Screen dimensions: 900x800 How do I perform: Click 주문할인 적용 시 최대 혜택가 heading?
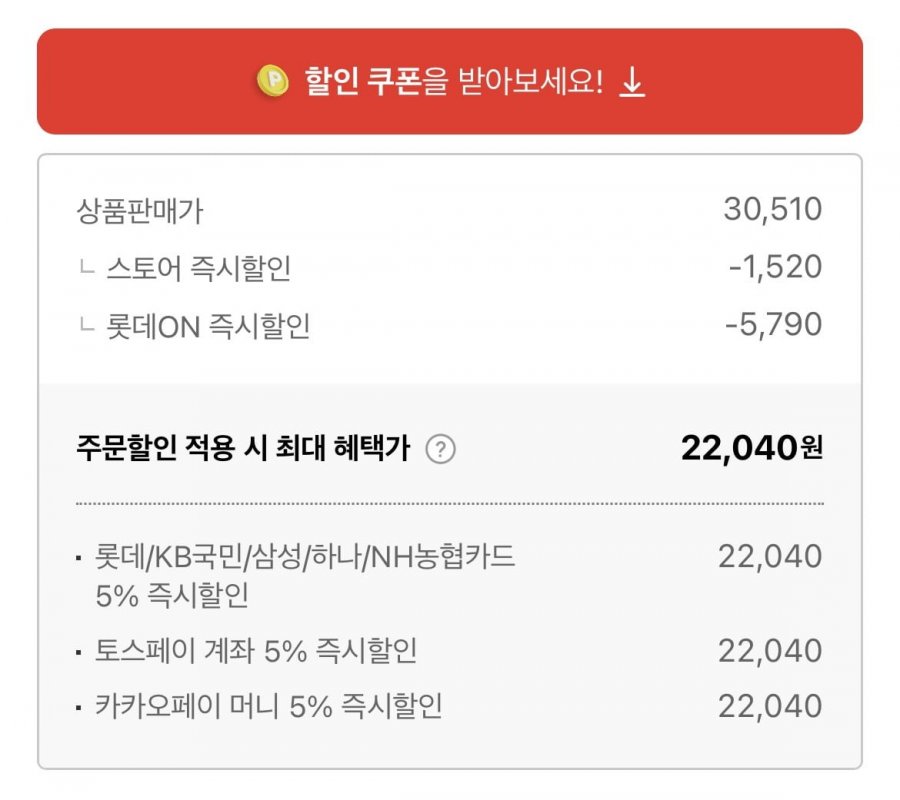pyautogui.click(x=243, y=448)
